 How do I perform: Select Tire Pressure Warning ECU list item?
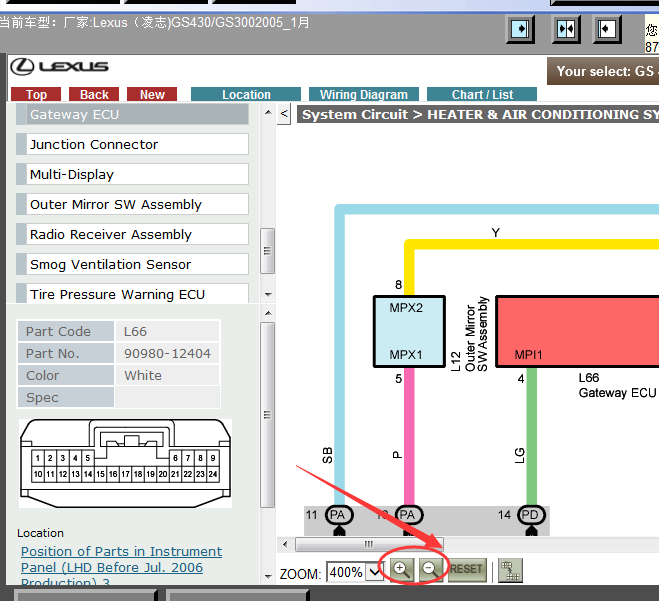132,293
